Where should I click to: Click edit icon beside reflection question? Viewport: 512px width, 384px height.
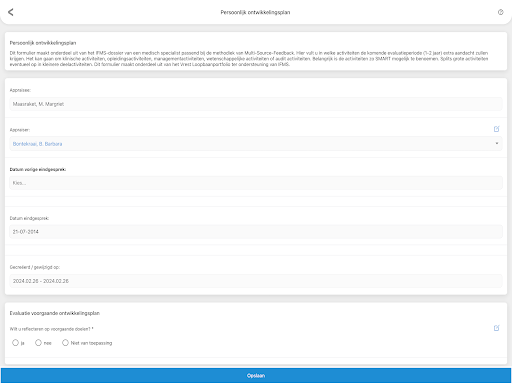point(496,328)
